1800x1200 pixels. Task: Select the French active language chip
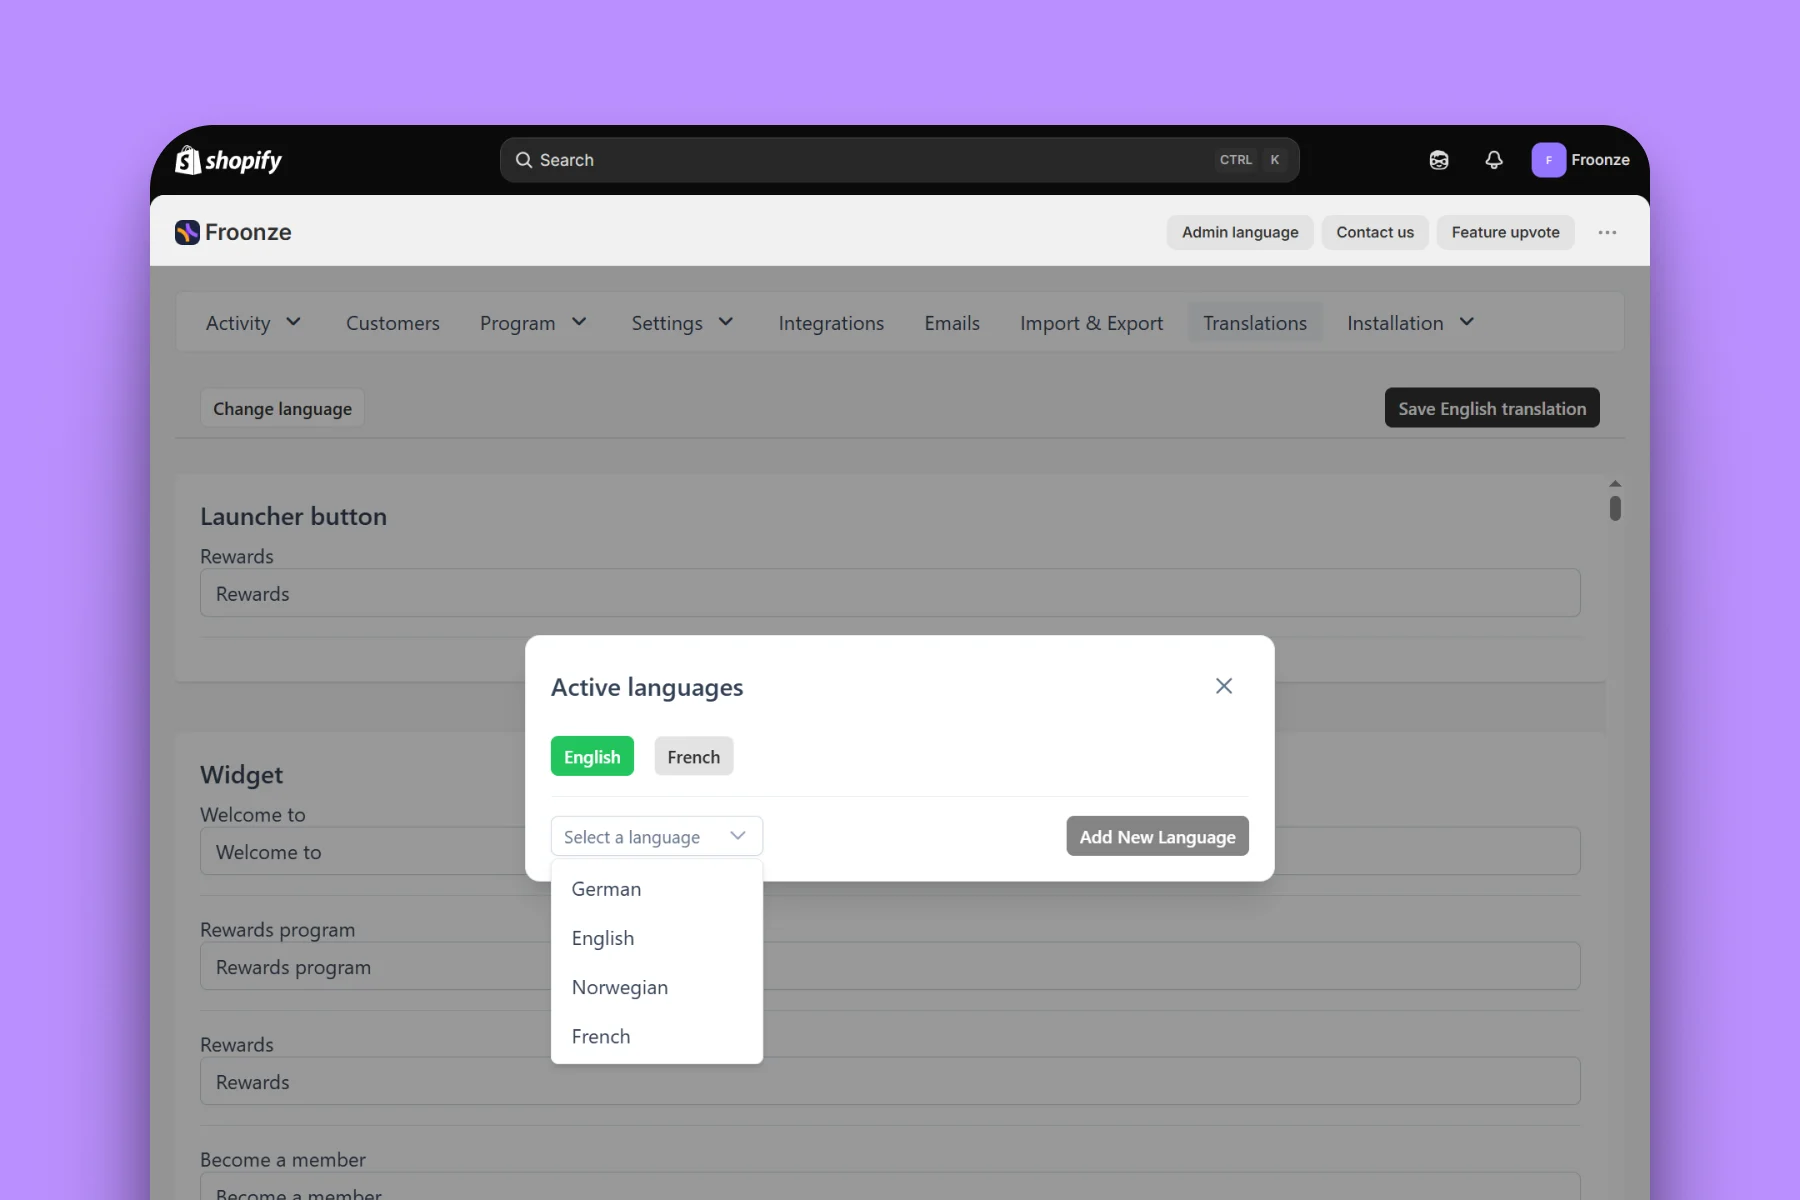pyautogui.click(x=694, y=757)
